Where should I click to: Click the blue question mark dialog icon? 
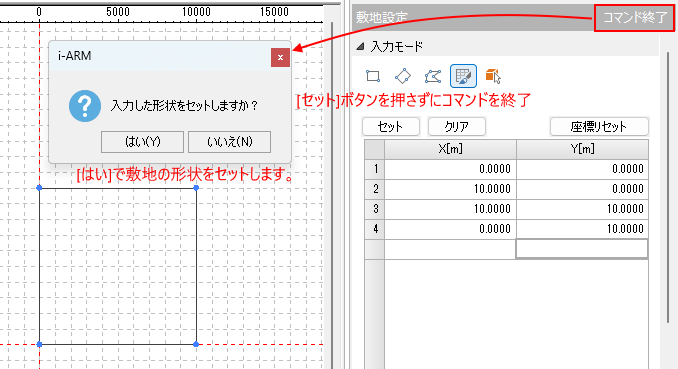tap(85, 106)
